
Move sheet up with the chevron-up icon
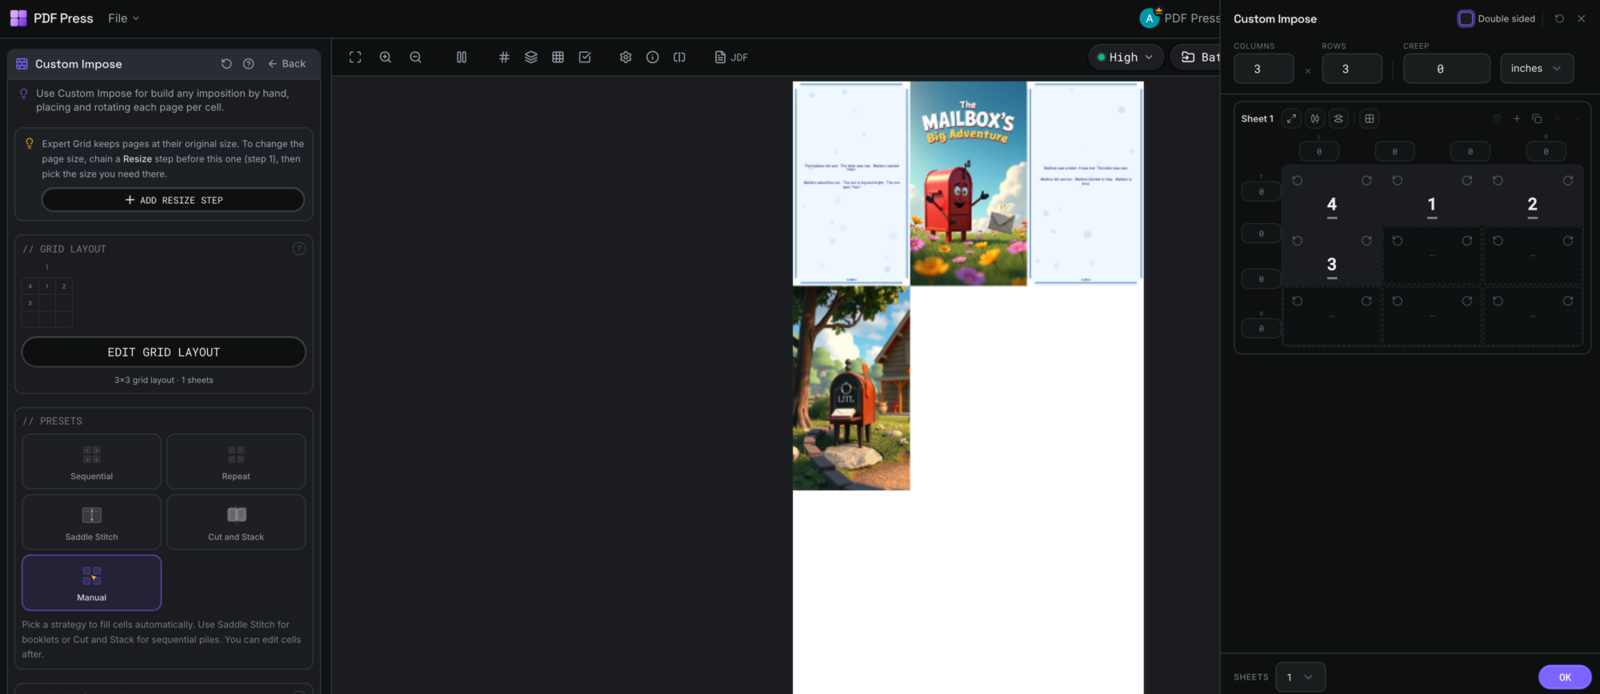pos(1557,119)
